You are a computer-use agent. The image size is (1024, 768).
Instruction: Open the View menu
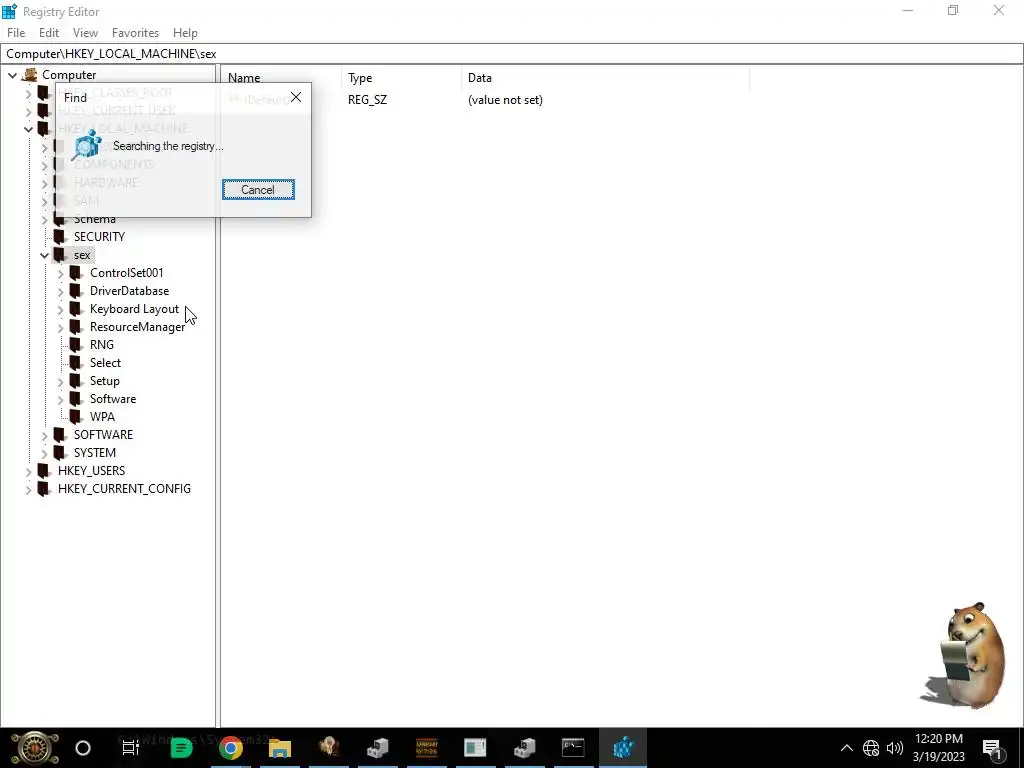coord(85,33)
